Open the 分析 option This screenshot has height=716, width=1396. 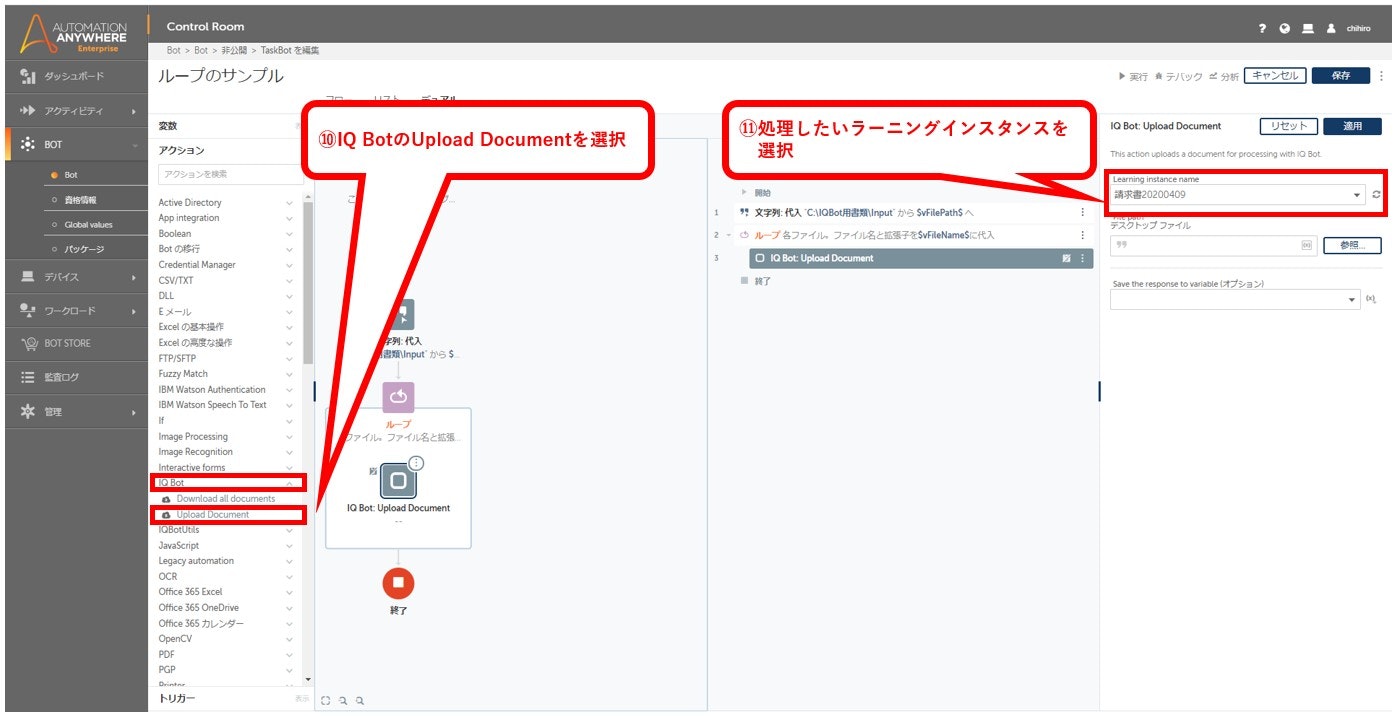coord(1223,76)
